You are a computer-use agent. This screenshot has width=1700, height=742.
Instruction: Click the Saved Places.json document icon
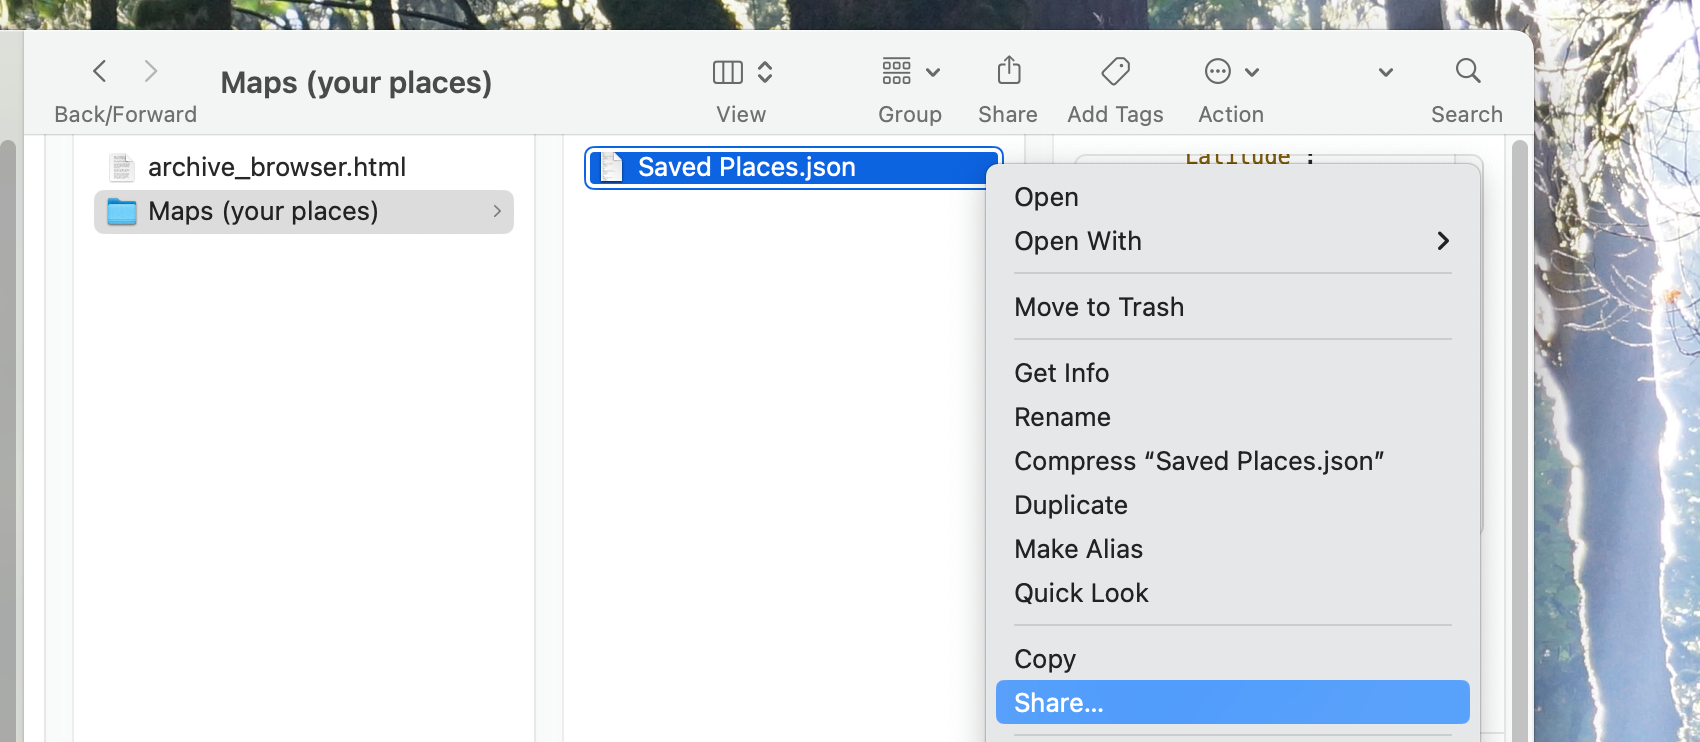tap(610, 167)
